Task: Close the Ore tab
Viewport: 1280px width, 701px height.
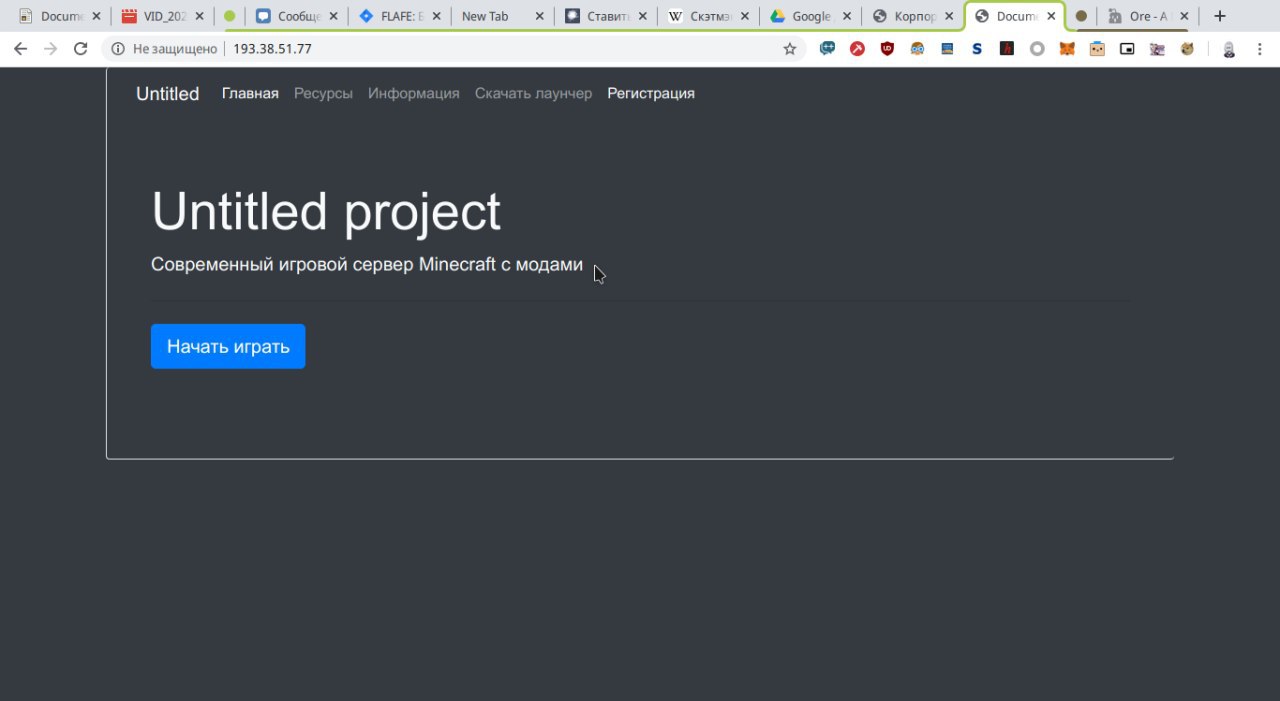Action: 1184,16
